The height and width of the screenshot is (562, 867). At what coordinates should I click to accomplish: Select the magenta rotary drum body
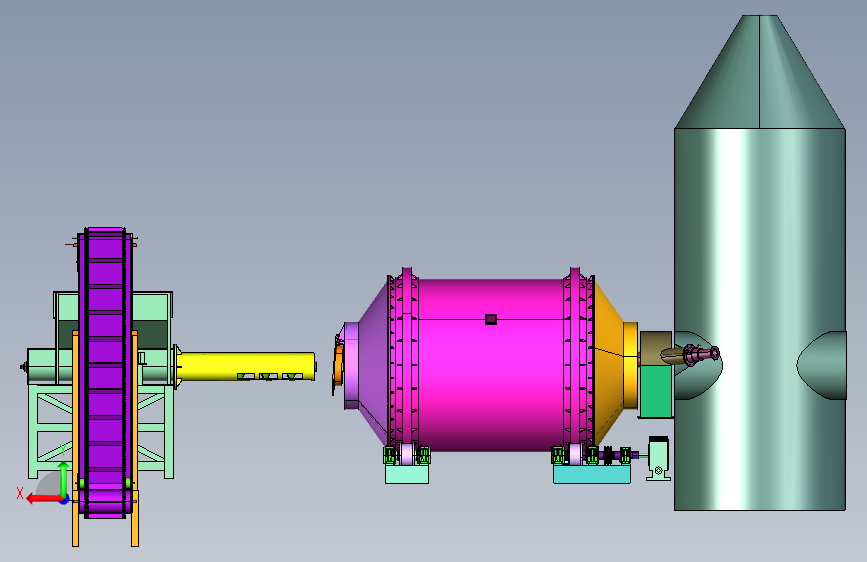(x=490, y=365)
